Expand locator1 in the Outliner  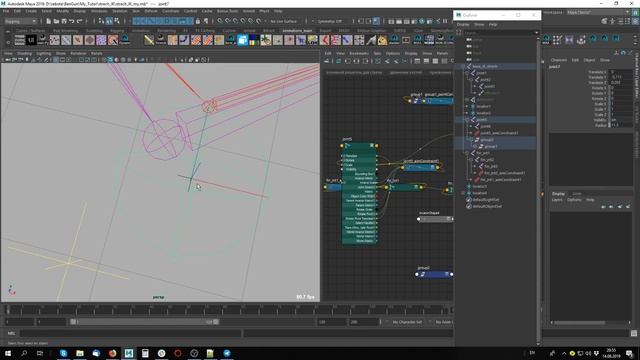click(467, 107)
